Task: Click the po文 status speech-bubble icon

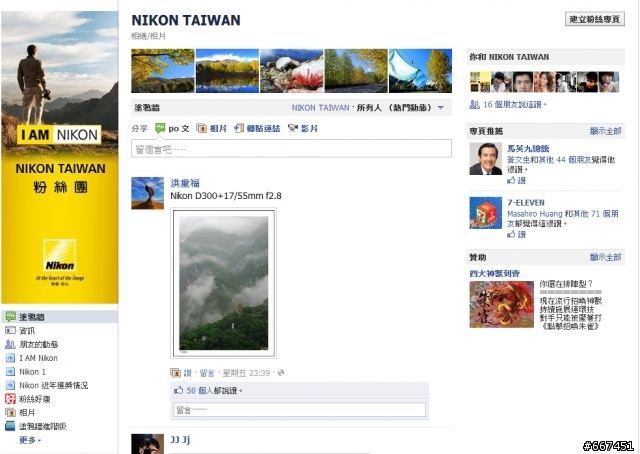Action: click(x=160, y=128)
